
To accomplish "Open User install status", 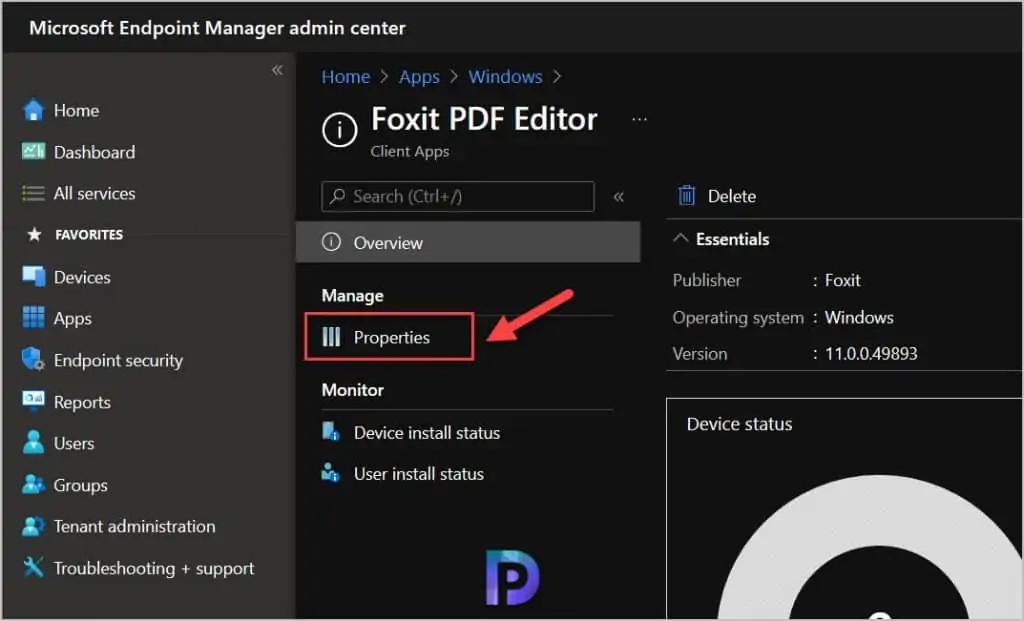I will coord(419,473).
